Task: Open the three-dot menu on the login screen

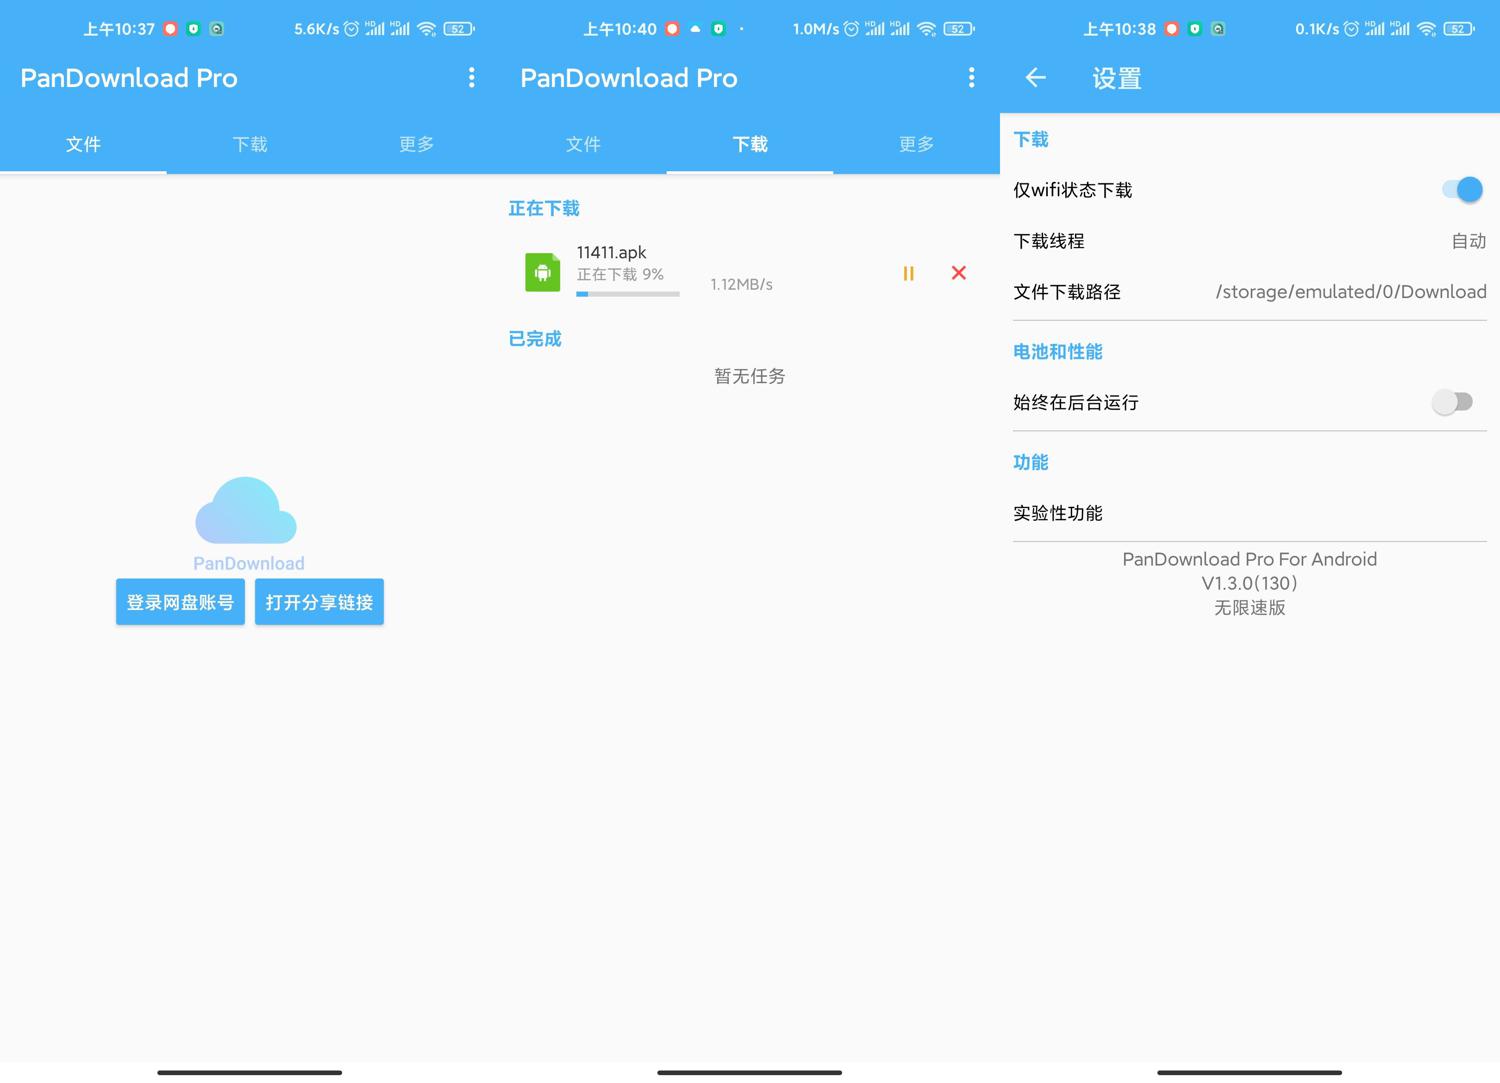Action: coord(471,78)
